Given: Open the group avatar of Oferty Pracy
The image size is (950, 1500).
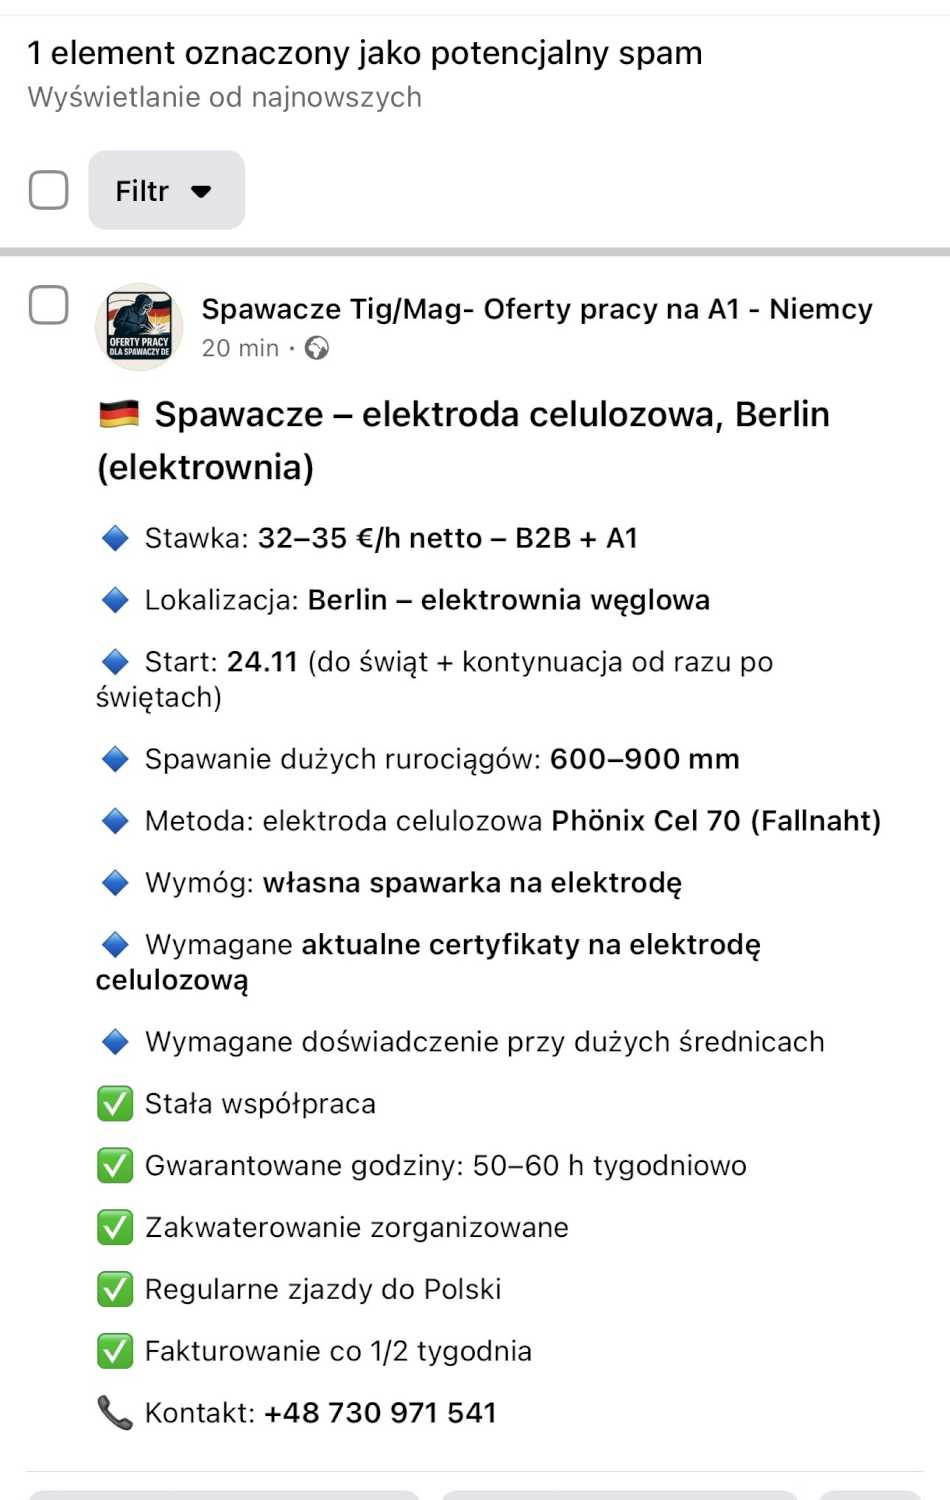Looking at the screenshot, I should pos(140,326).
